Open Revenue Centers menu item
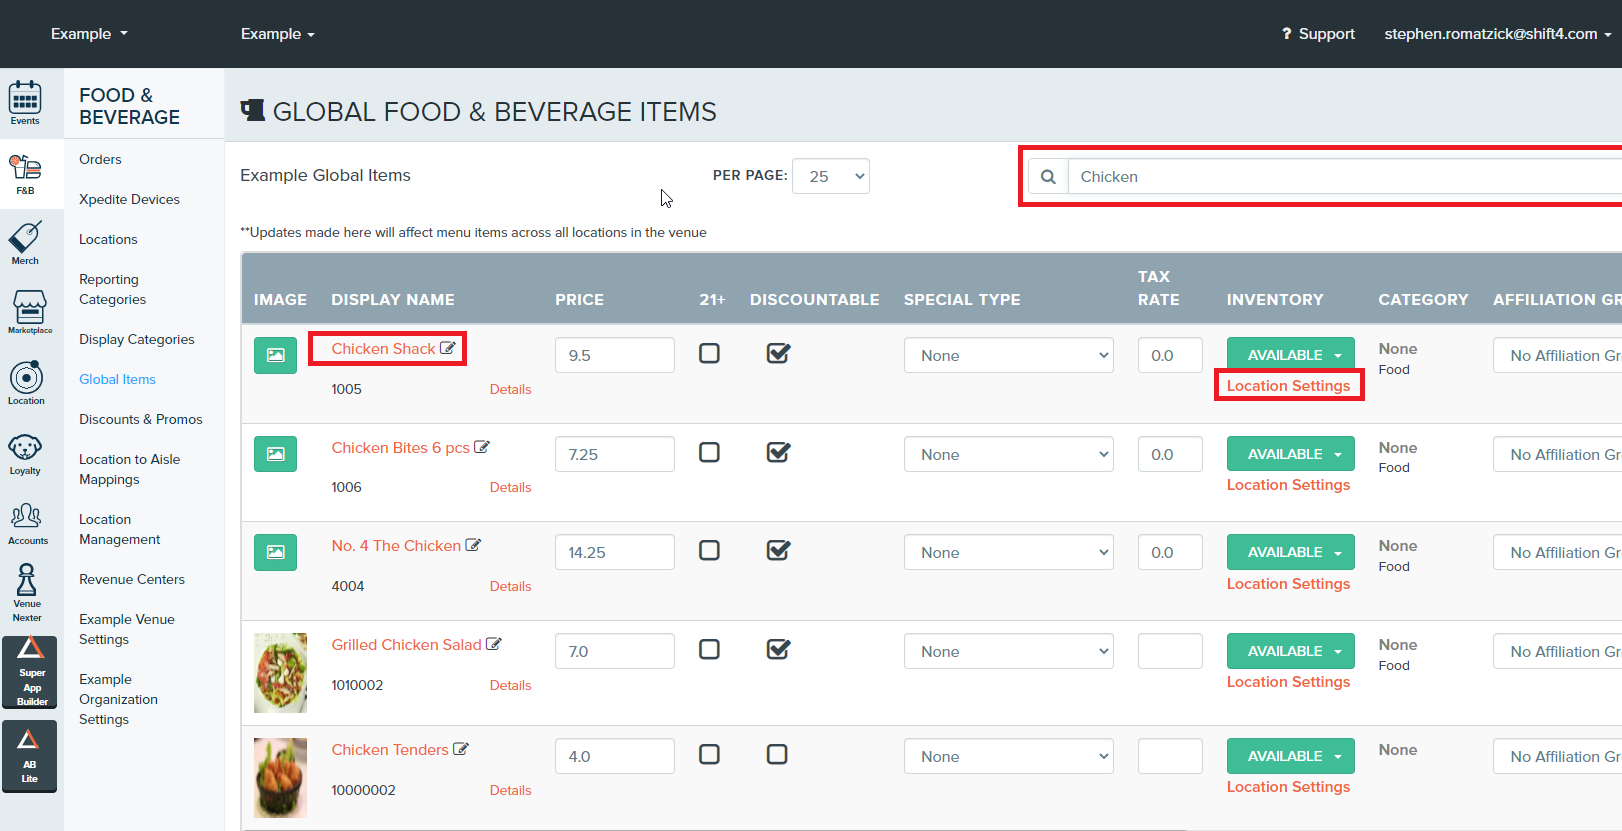The height and width of the screenshot is (831, 1622). tap(132, 579)
